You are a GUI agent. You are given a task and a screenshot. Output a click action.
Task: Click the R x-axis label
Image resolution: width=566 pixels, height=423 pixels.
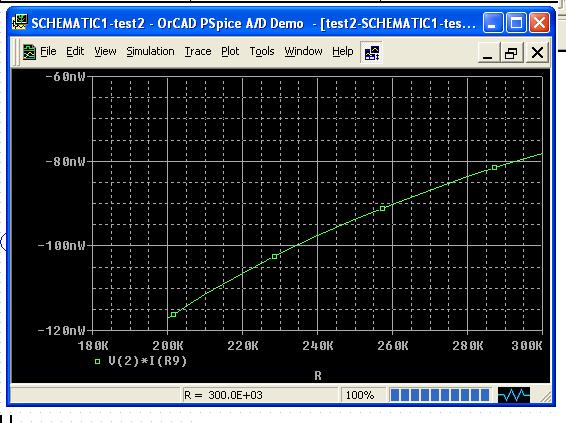pos(318,376)
